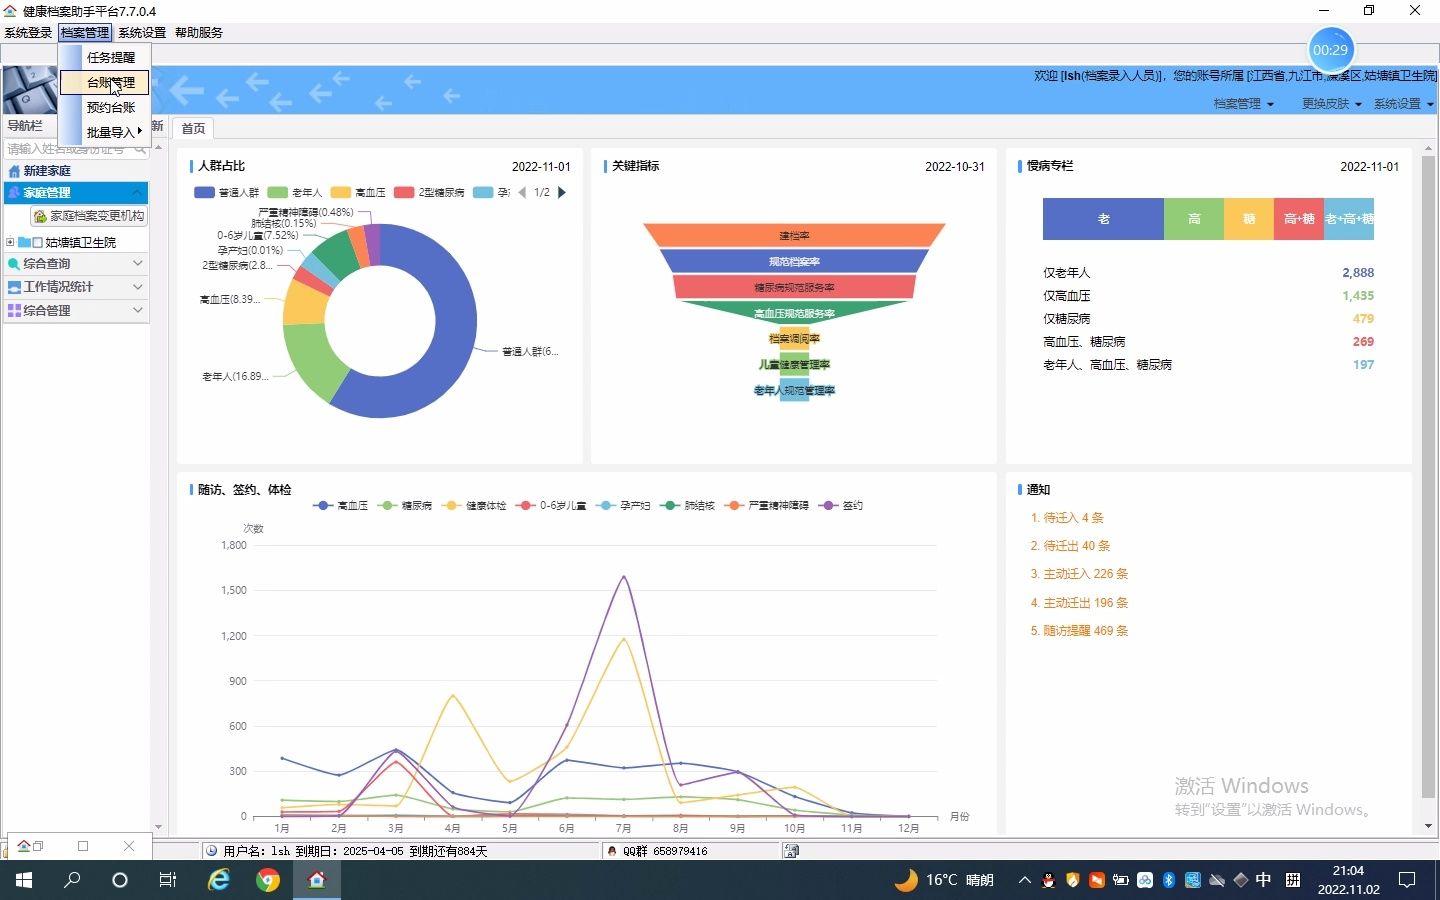The width and height of the screenshot is (1440, 900).
Task: Click the folder icon beside 姑塘镇卫生院
Action: pyautogui.click(x=24, y=242)
